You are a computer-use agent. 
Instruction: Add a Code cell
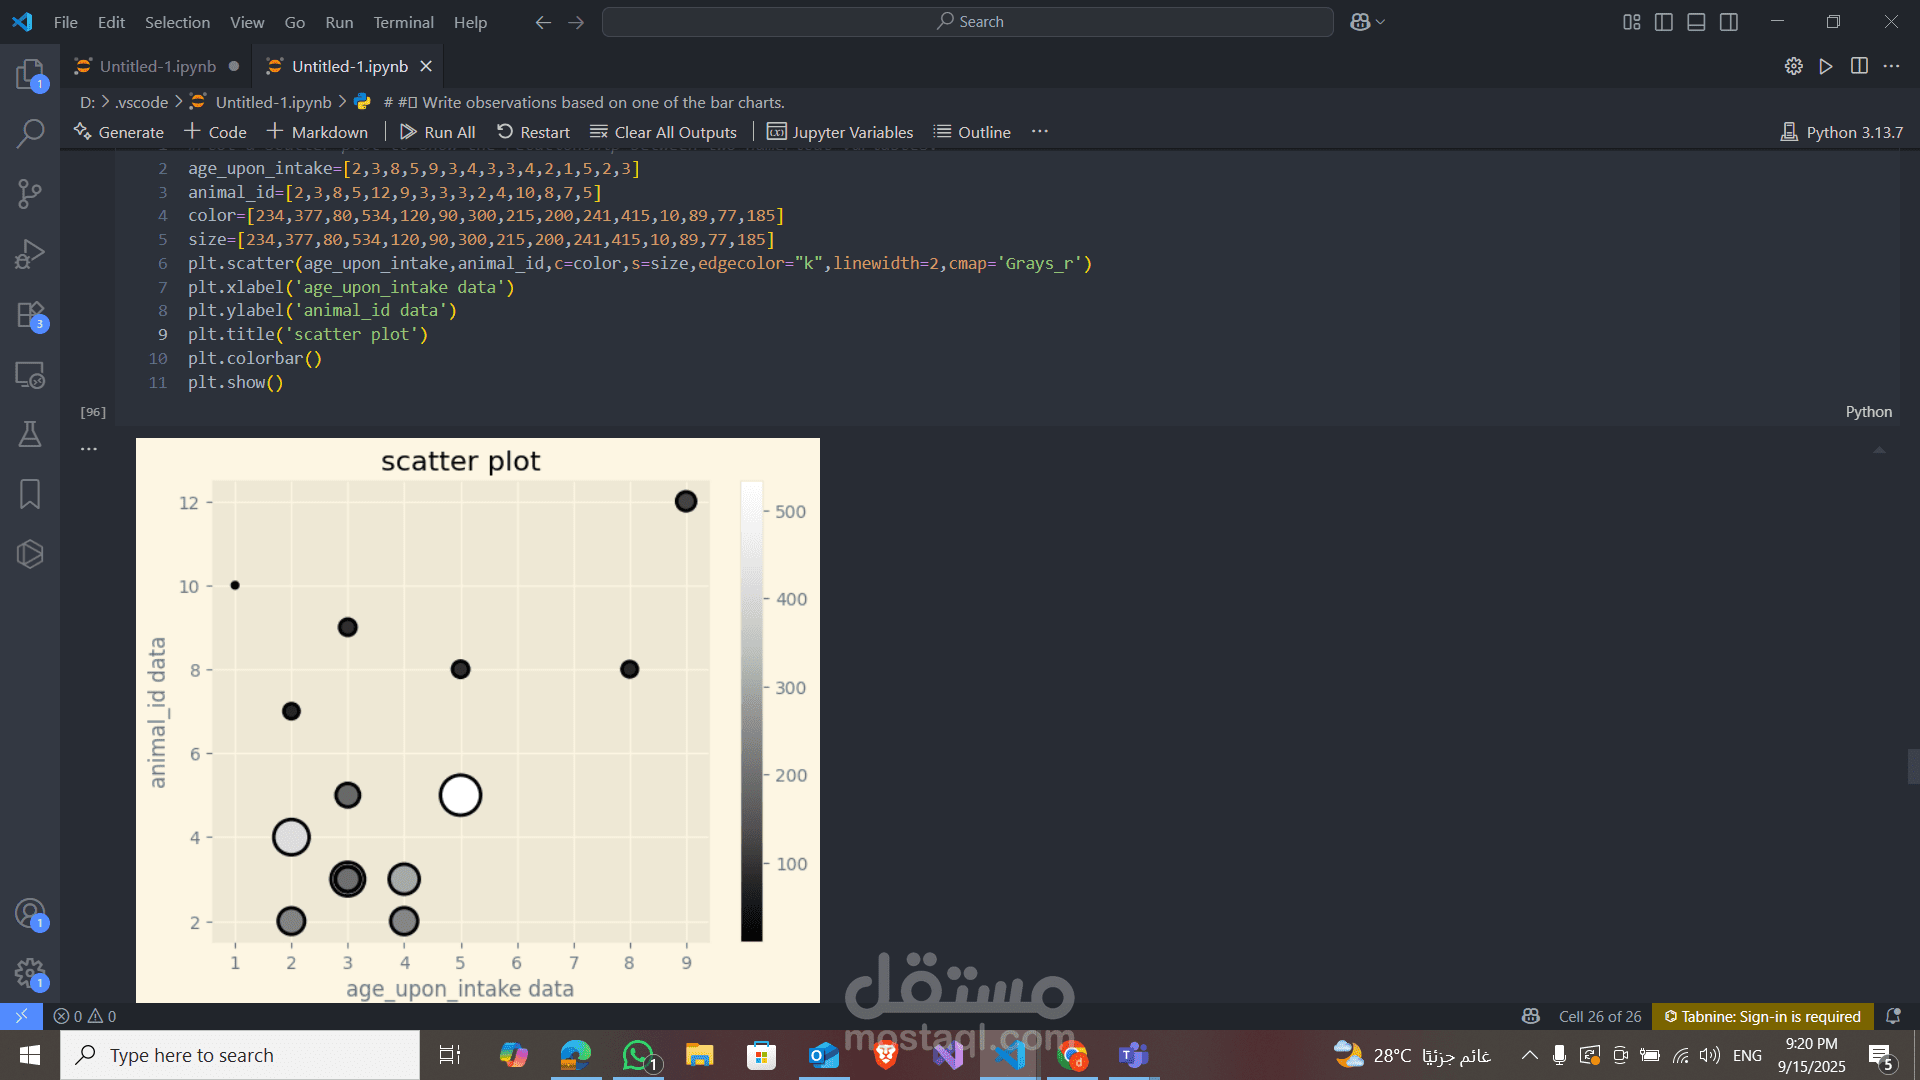pyautogui.click(x=216, y=132)
